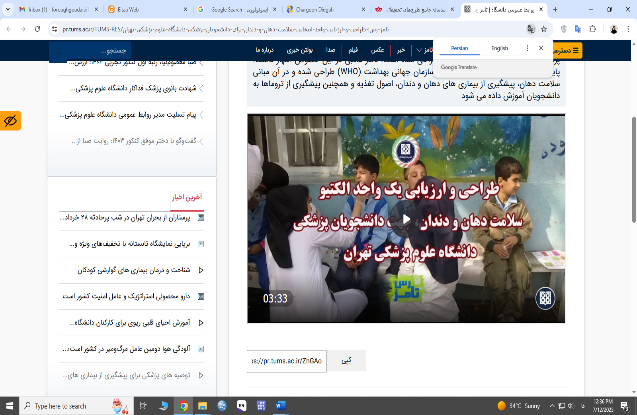
Task: Go forward to next page
Action: point(23,29)
